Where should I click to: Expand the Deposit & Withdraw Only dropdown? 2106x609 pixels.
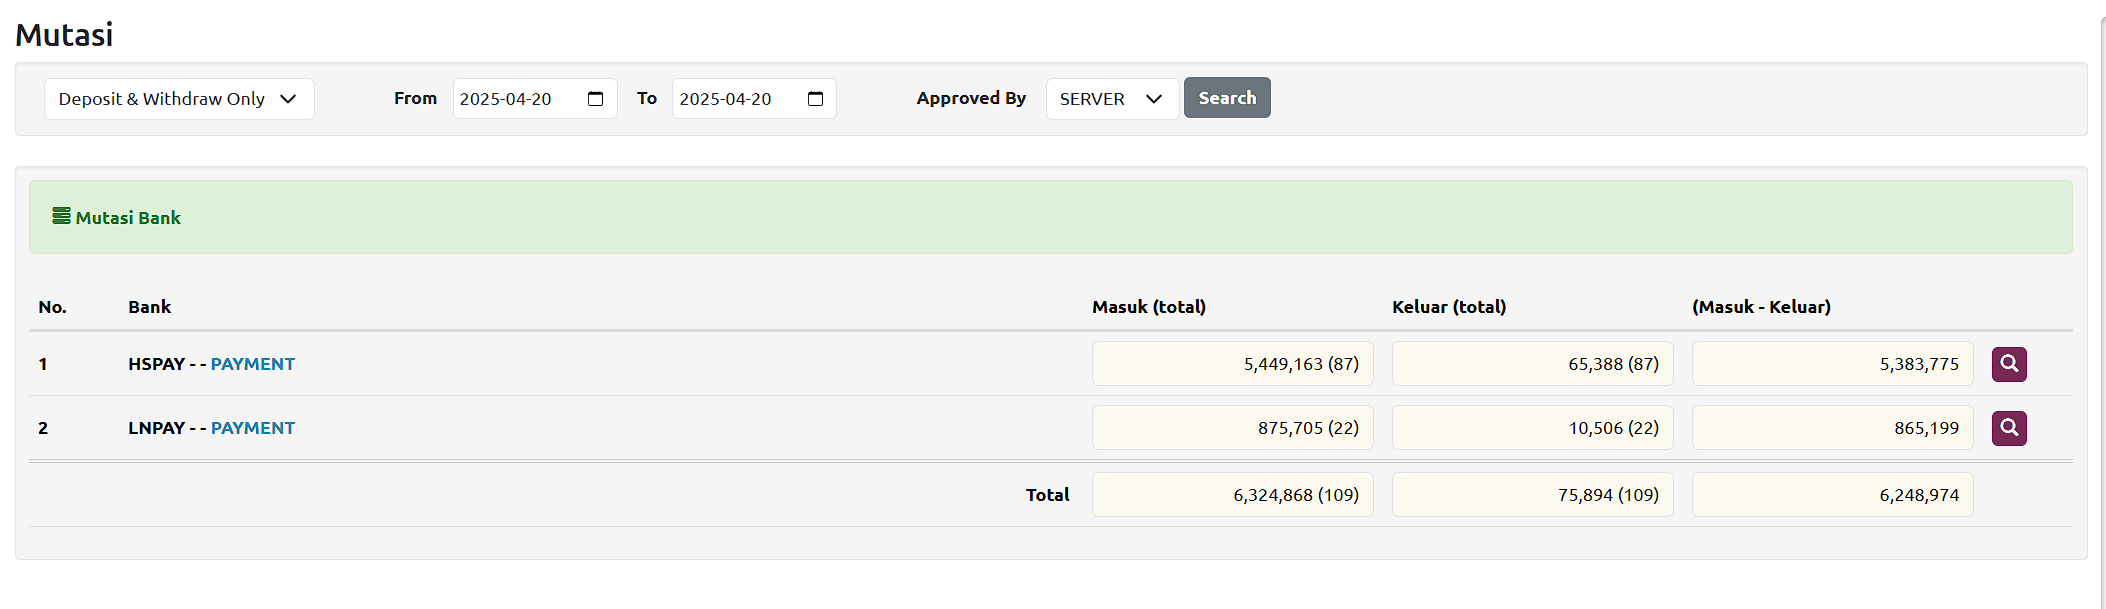click(179, 99)
